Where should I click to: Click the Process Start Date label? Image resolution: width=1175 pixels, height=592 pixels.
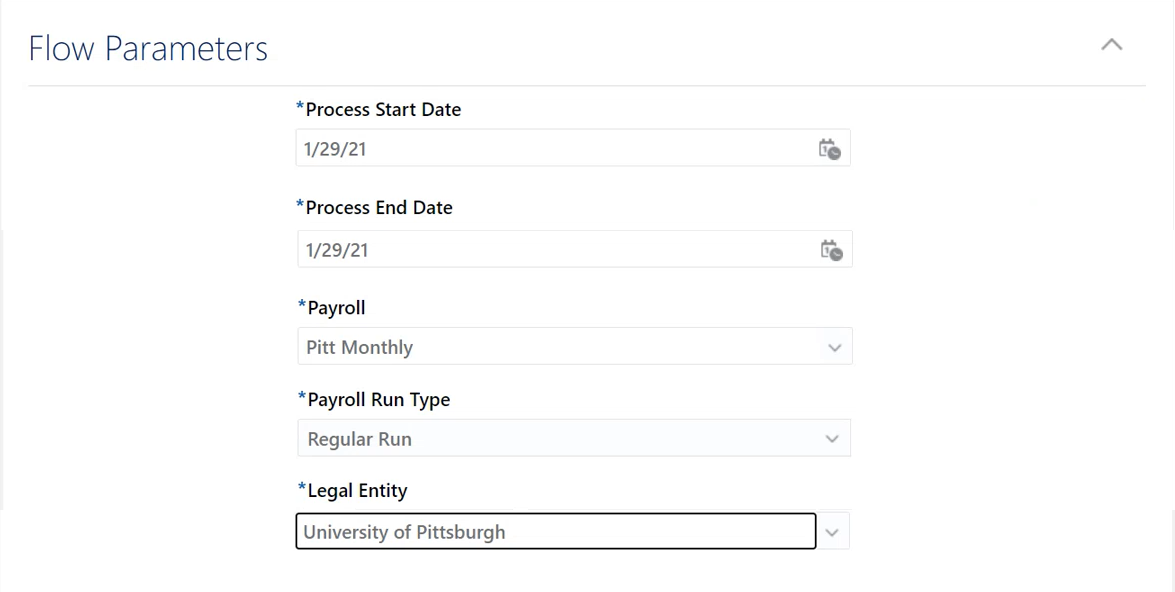coord(383,109)
